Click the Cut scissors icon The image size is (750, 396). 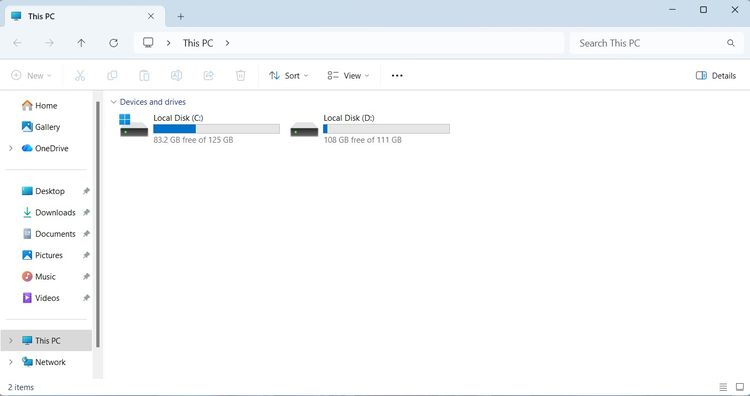point(80,76)
